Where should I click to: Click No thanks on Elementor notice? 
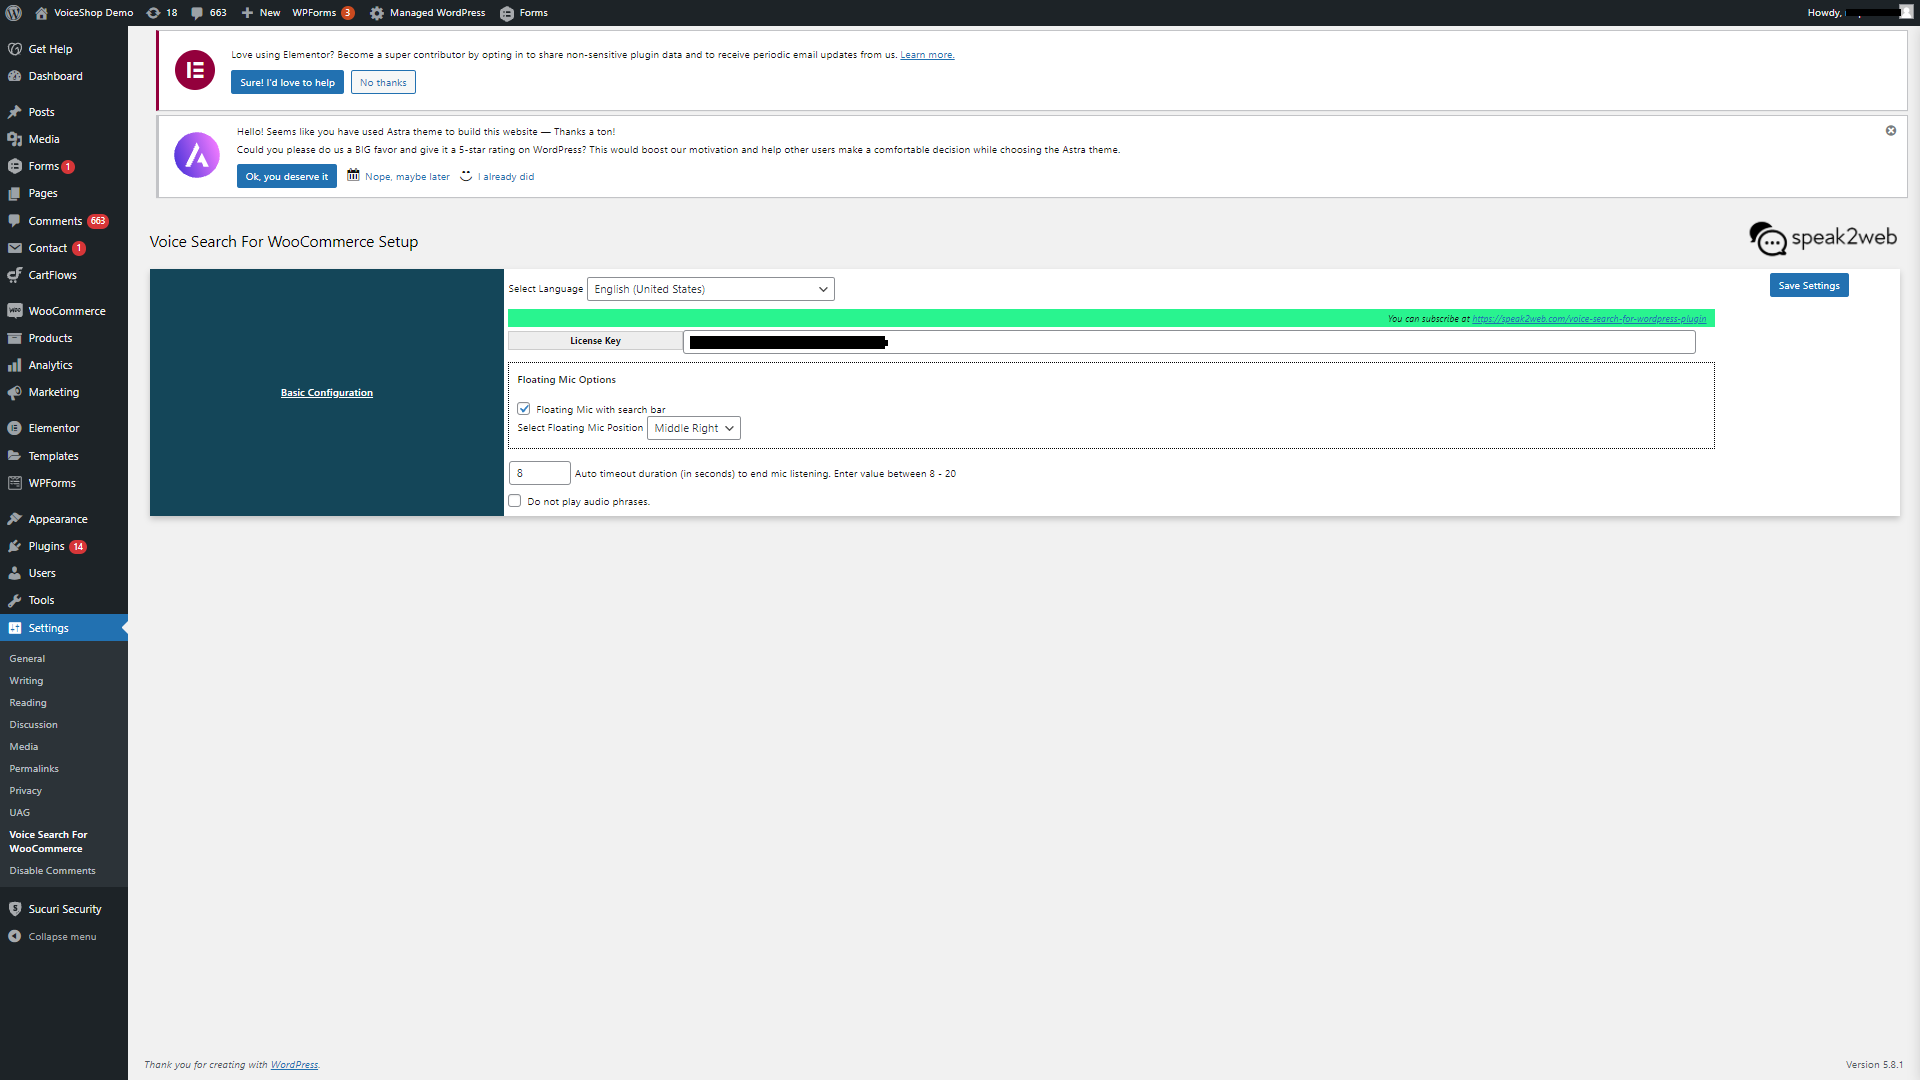(383, 83)
